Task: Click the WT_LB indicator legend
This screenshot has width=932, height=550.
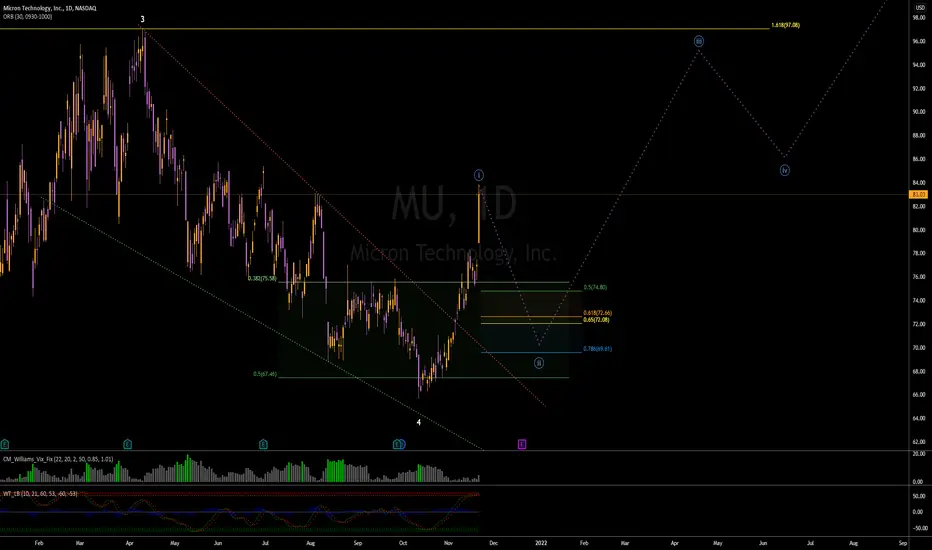Action: (40, 494)
